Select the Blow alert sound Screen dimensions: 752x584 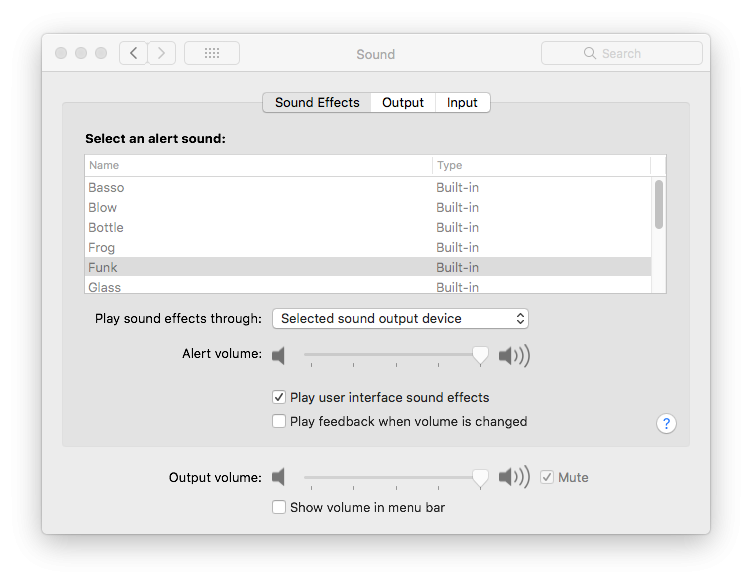pyautogui.click(x=368, y=208)
